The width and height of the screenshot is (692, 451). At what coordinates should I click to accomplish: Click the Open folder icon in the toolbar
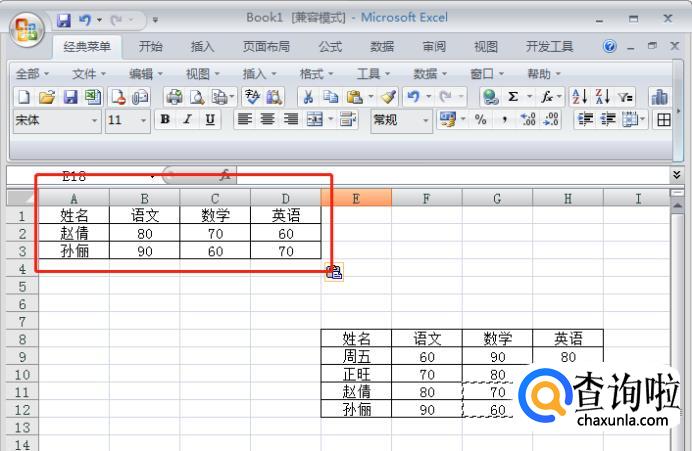47,97
